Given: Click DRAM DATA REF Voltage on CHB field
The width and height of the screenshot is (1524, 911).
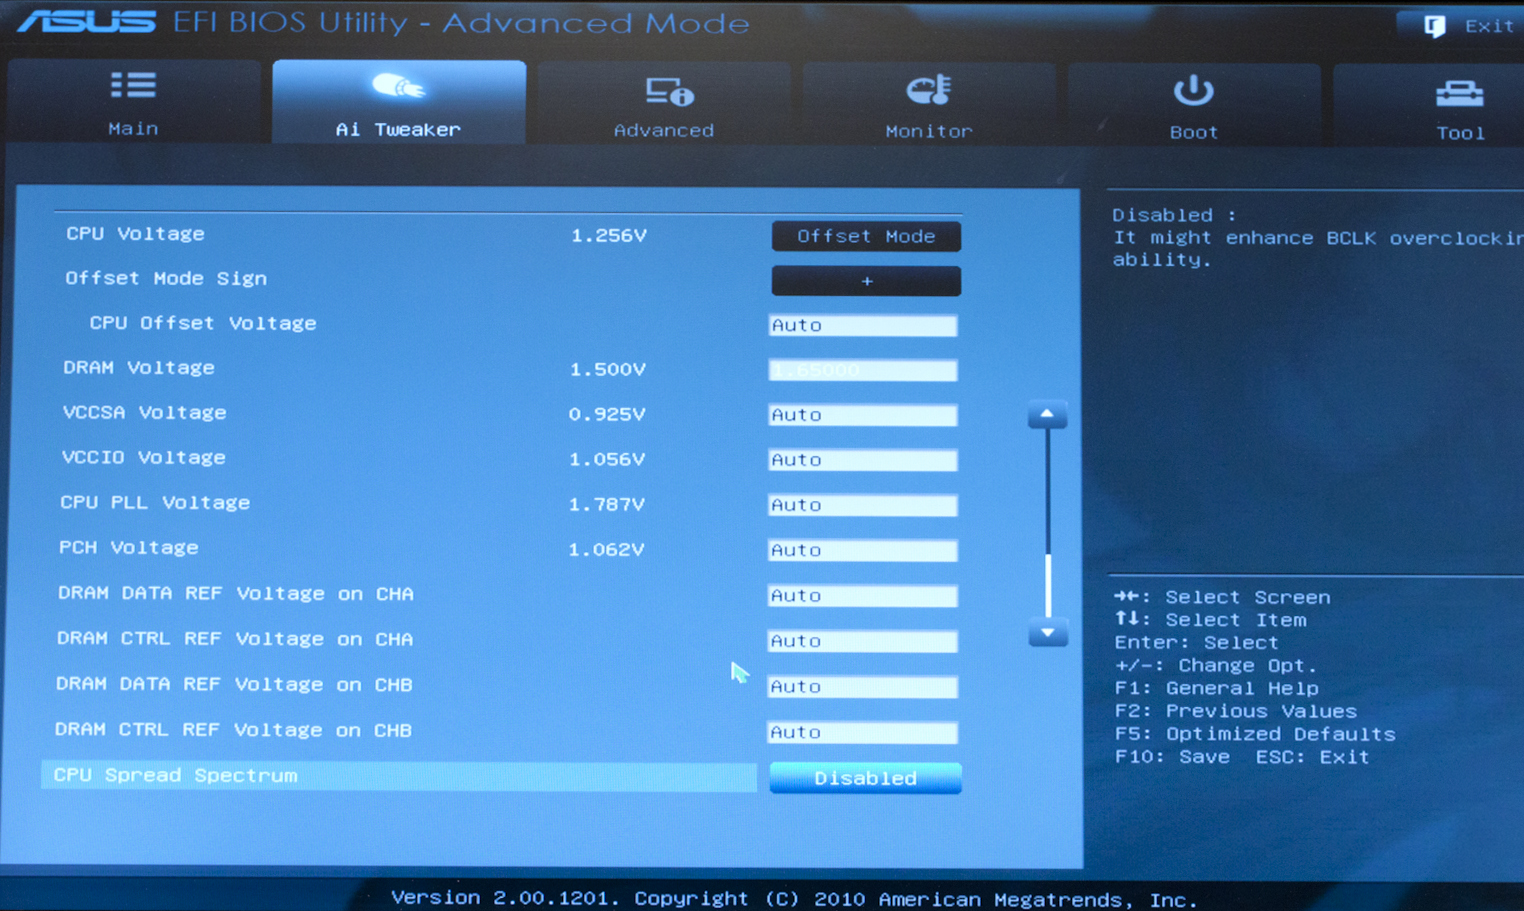Looking at the screenshot, I should [862, 687].
